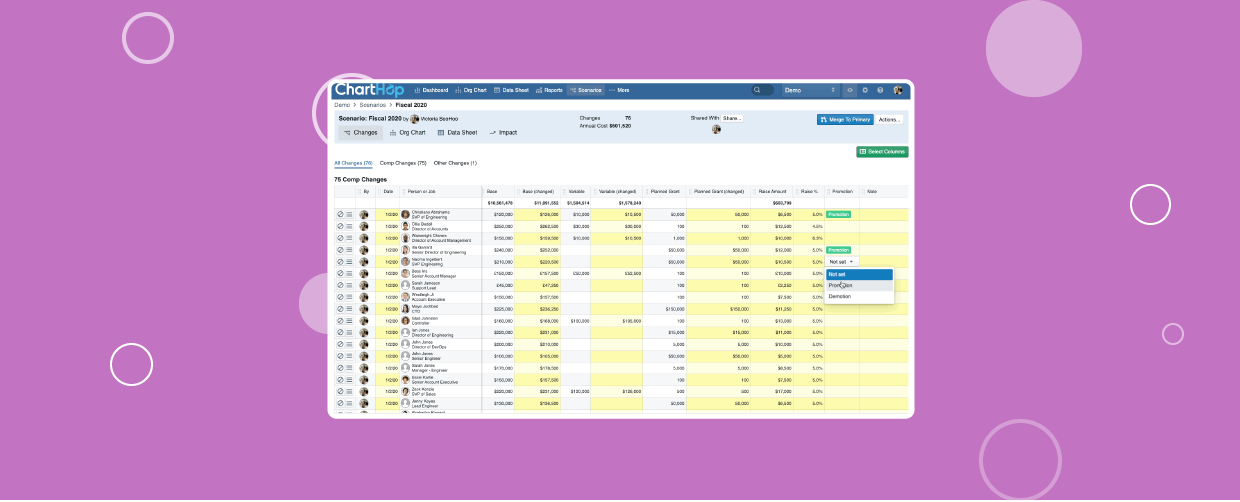
Task: Select Promotion in the dropdown list
Action: 840,285
